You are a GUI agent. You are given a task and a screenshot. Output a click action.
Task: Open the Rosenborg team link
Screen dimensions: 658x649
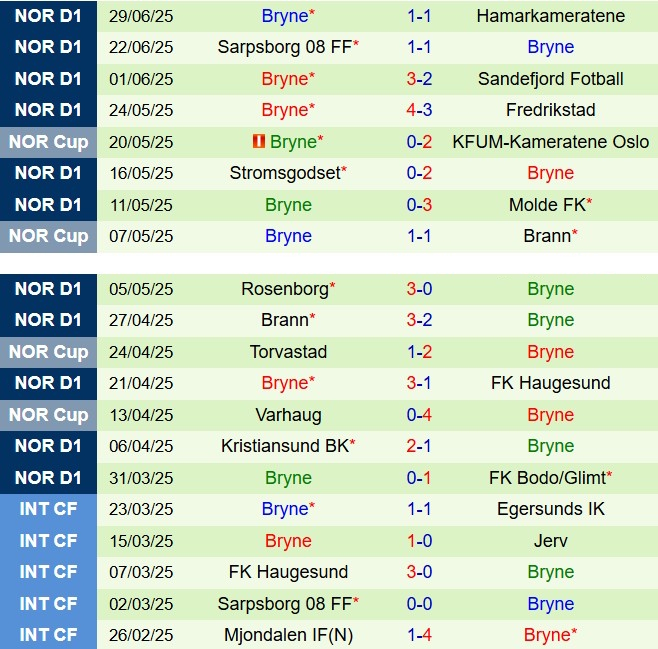click(285, 289)
